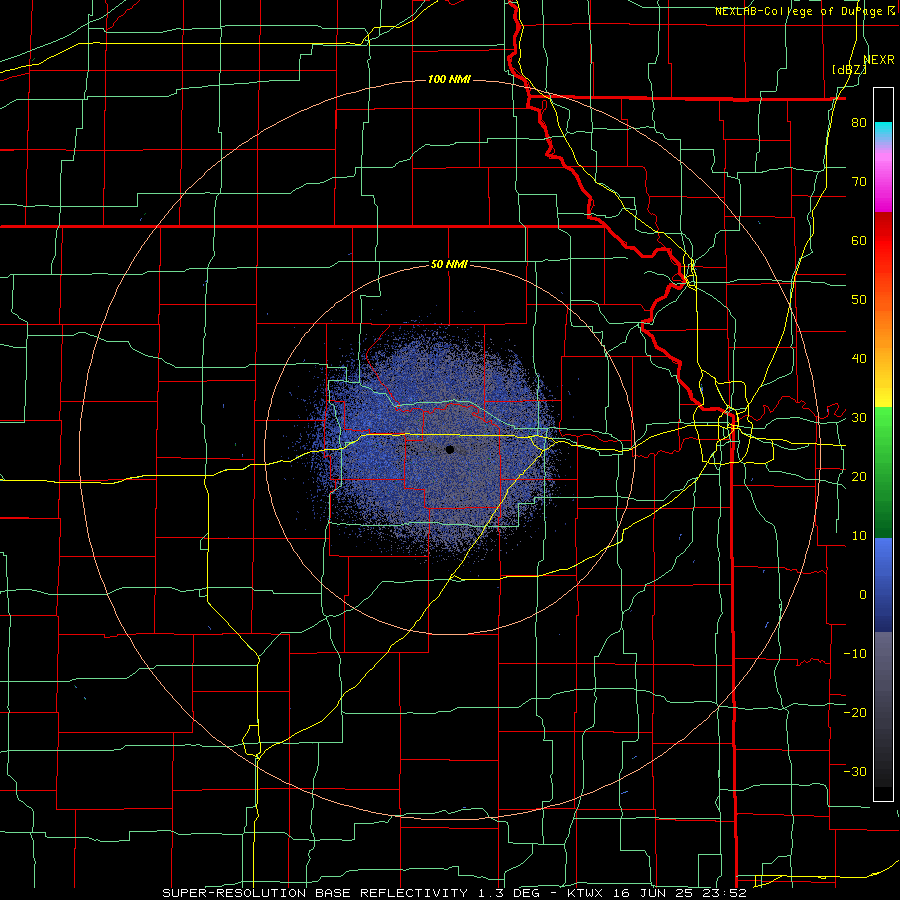The height and width of the screenshot is (900, 900).
Task: Click the '50 NMI' range ring label
Action: (449, 264)
